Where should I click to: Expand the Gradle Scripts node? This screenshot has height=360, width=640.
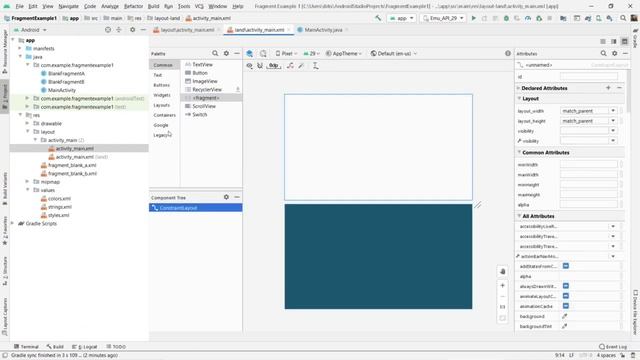12,223
